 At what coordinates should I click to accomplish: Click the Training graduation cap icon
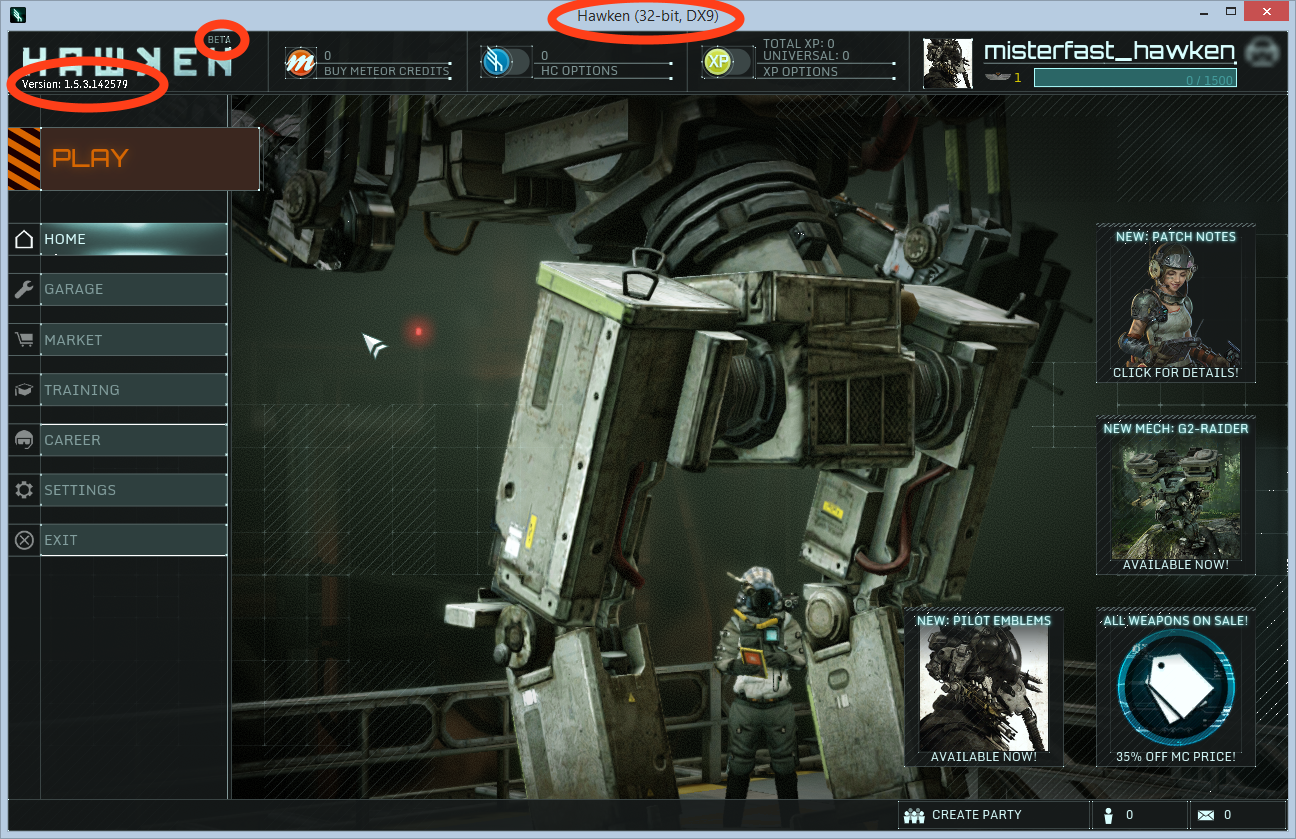(24, 390)
